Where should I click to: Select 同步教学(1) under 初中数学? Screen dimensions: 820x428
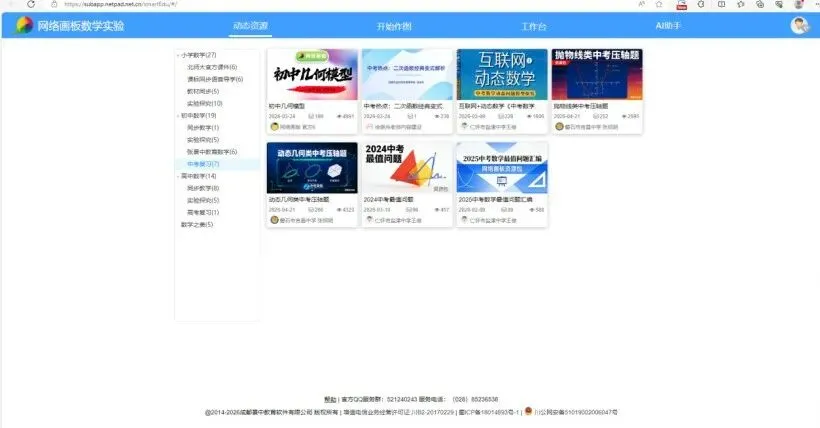point(203,128)
